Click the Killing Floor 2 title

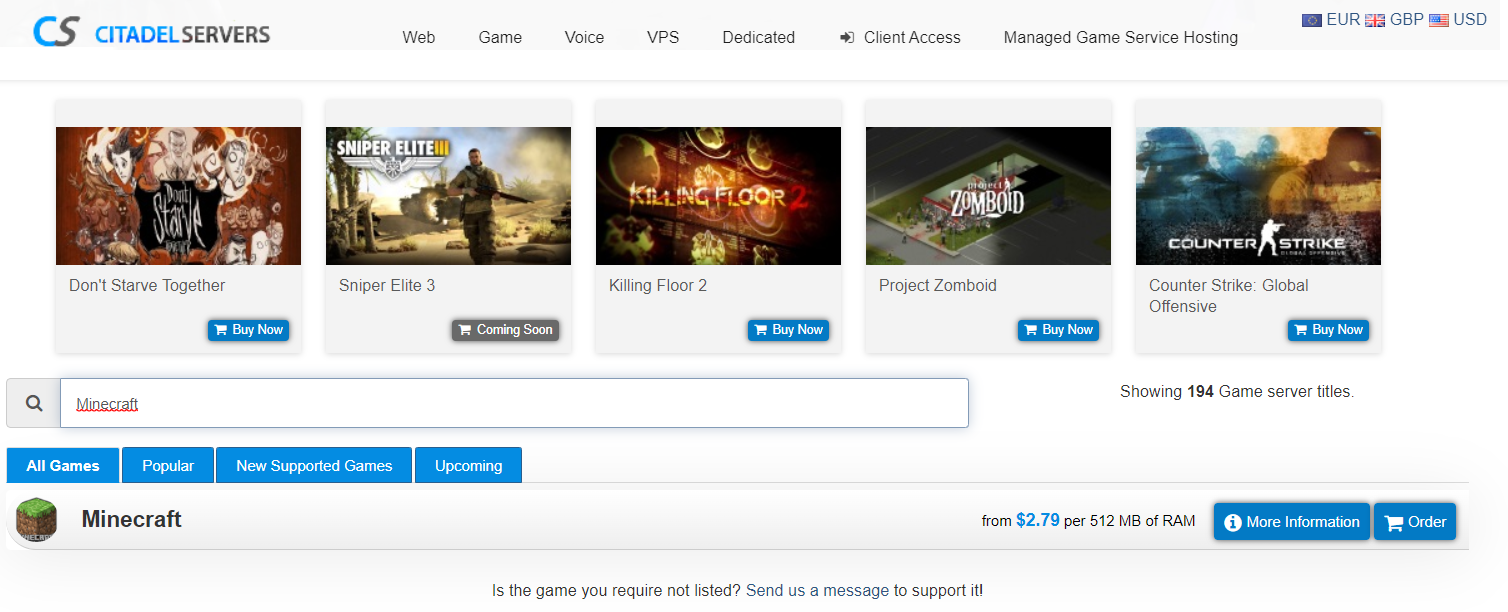[x=658, y=286]
